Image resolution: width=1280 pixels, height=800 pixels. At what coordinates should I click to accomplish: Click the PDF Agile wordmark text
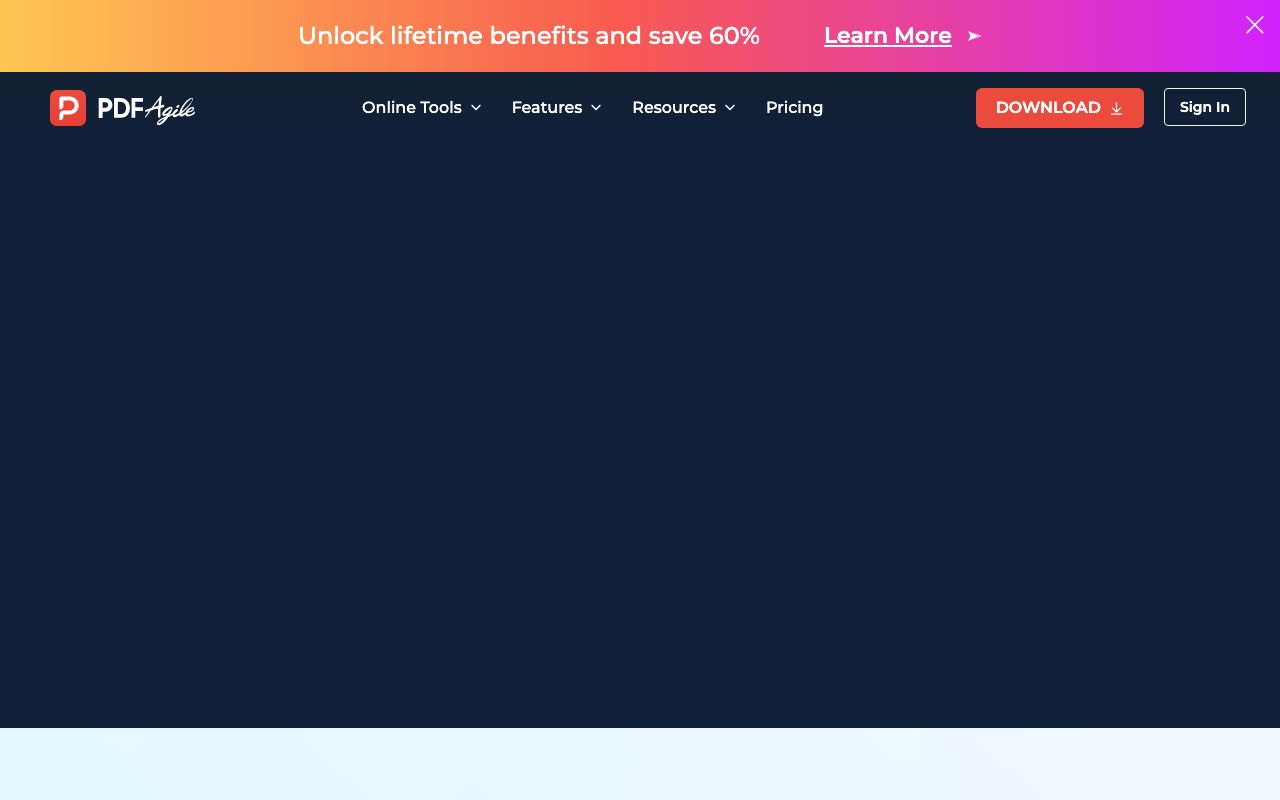pyautogui.click(x=146, y=108)
